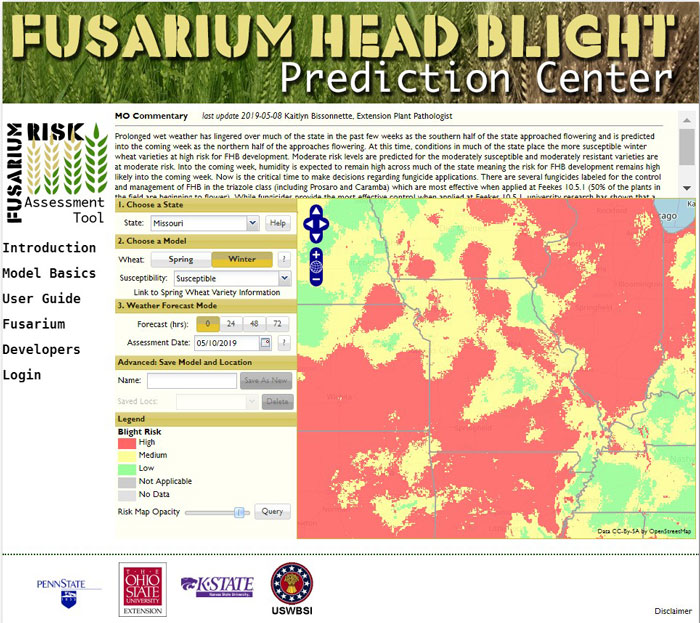This screenshot has width=700, height=623.
Task: Zoom in on the risk map
Action: tap(316, 255)
